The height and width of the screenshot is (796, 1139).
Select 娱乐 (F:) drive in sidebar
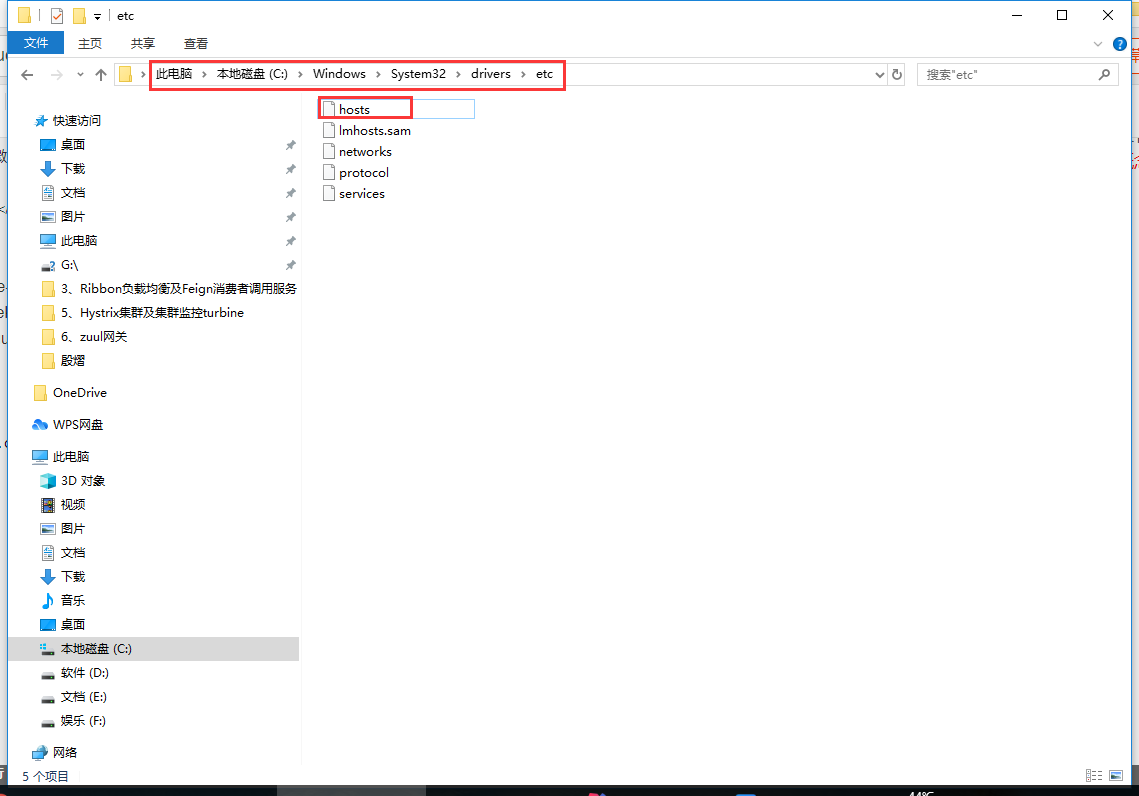click(x=83, y=721)
